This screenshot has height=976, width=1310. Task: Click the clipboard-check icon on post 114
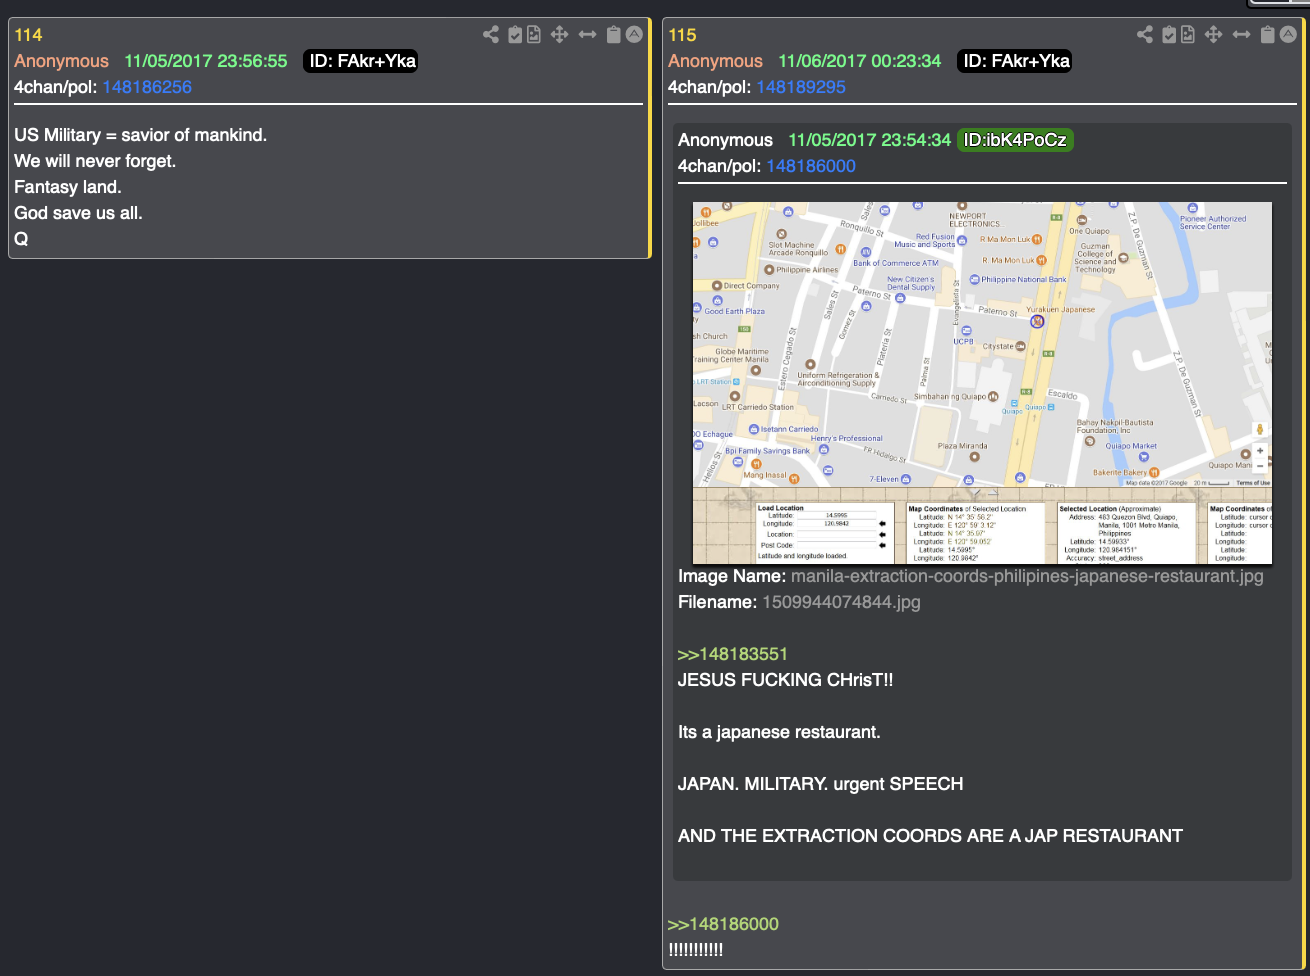pos(515,35)
